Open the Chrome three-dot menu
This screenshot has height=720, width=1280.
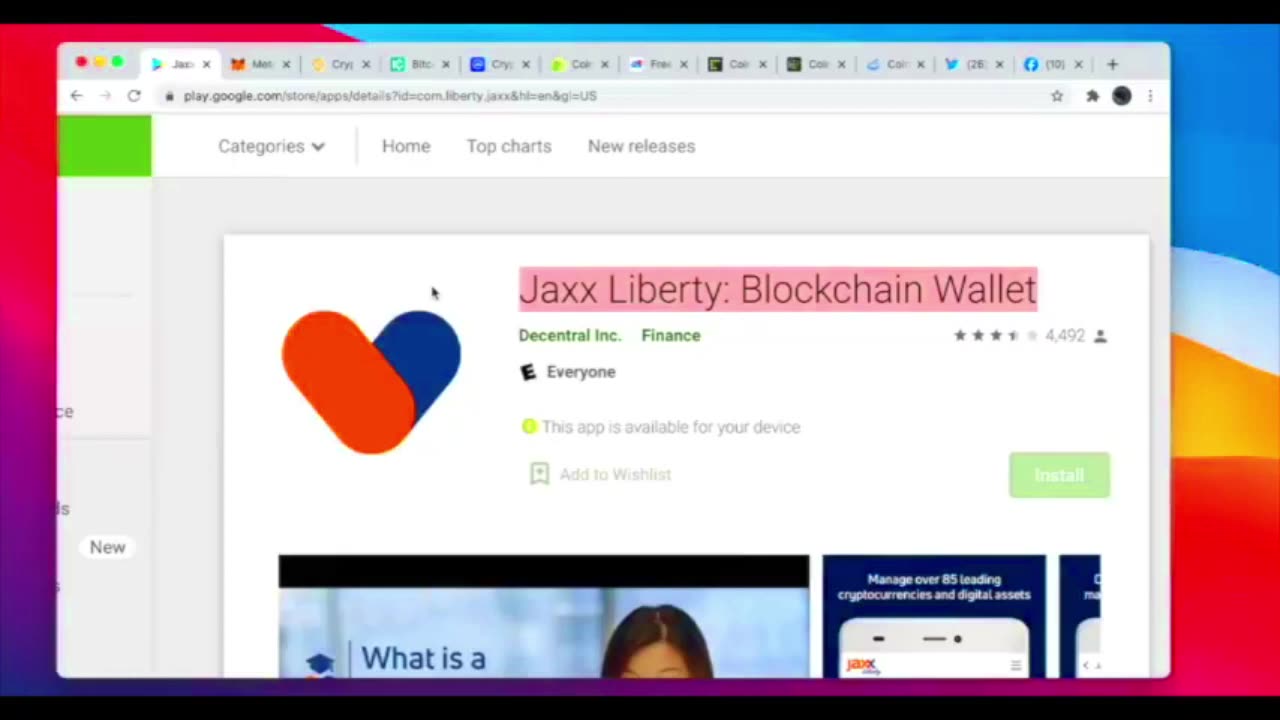(x=1150, y=96)
